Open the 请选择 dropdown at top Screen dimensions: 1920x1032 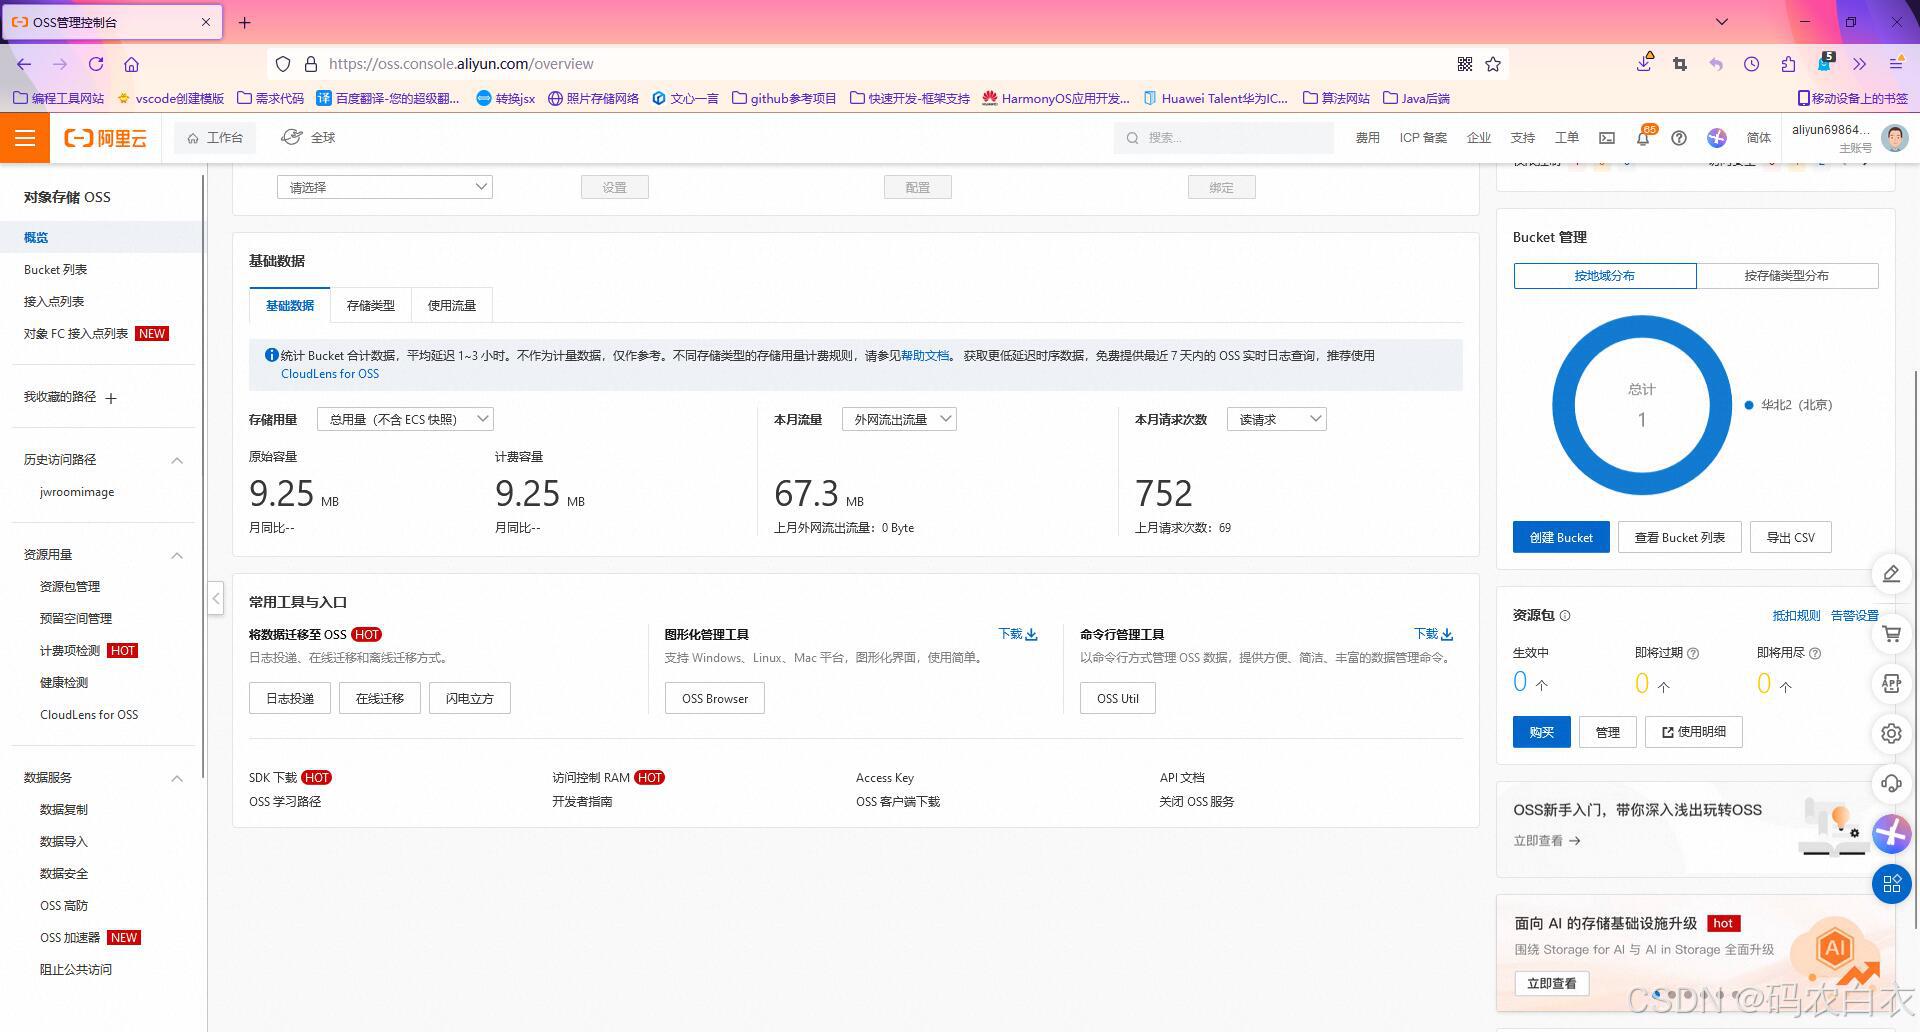point(385,187)
